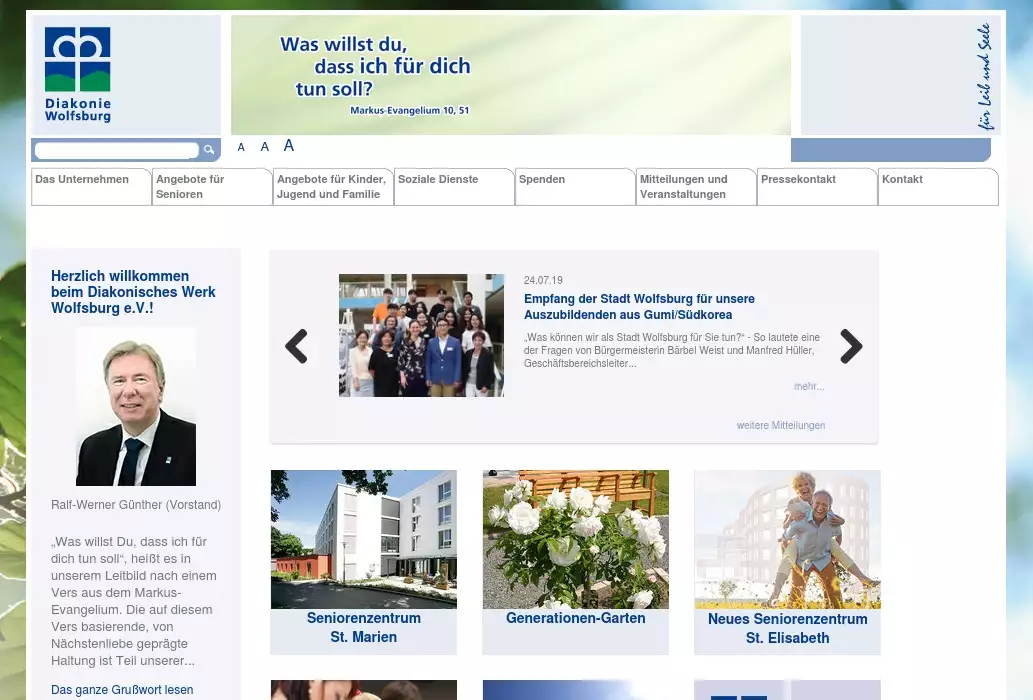The image size is (1033, 700).
Task: Open the Seniorenzentrum St. Marien tile
Action: click(x=363, y=562)
